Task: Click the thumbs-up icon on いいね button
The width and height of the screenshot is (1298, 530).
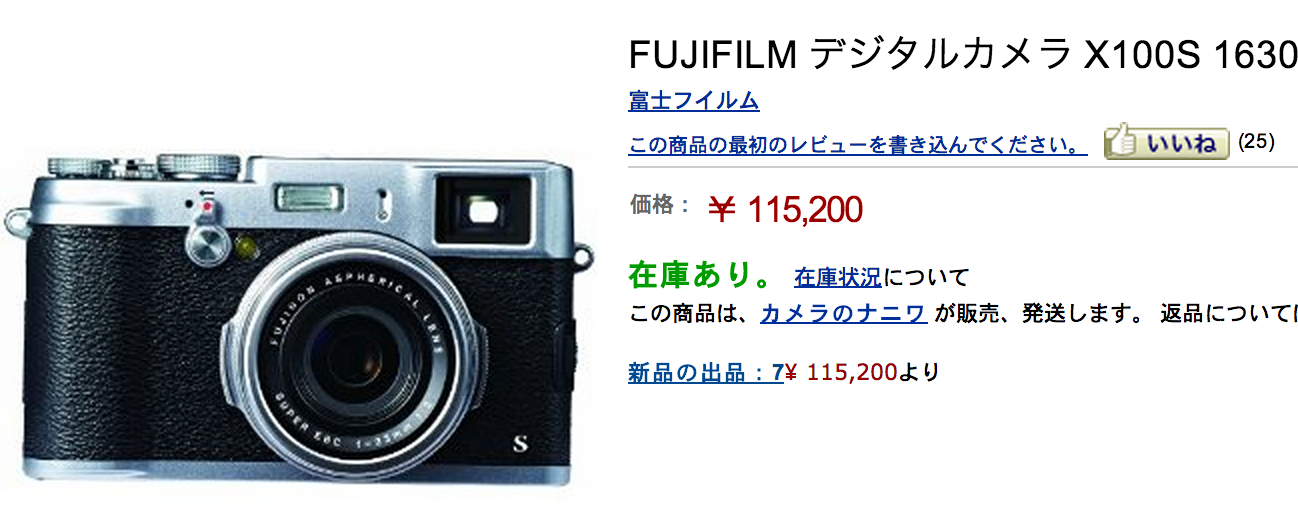Action: pos(1122,142)
